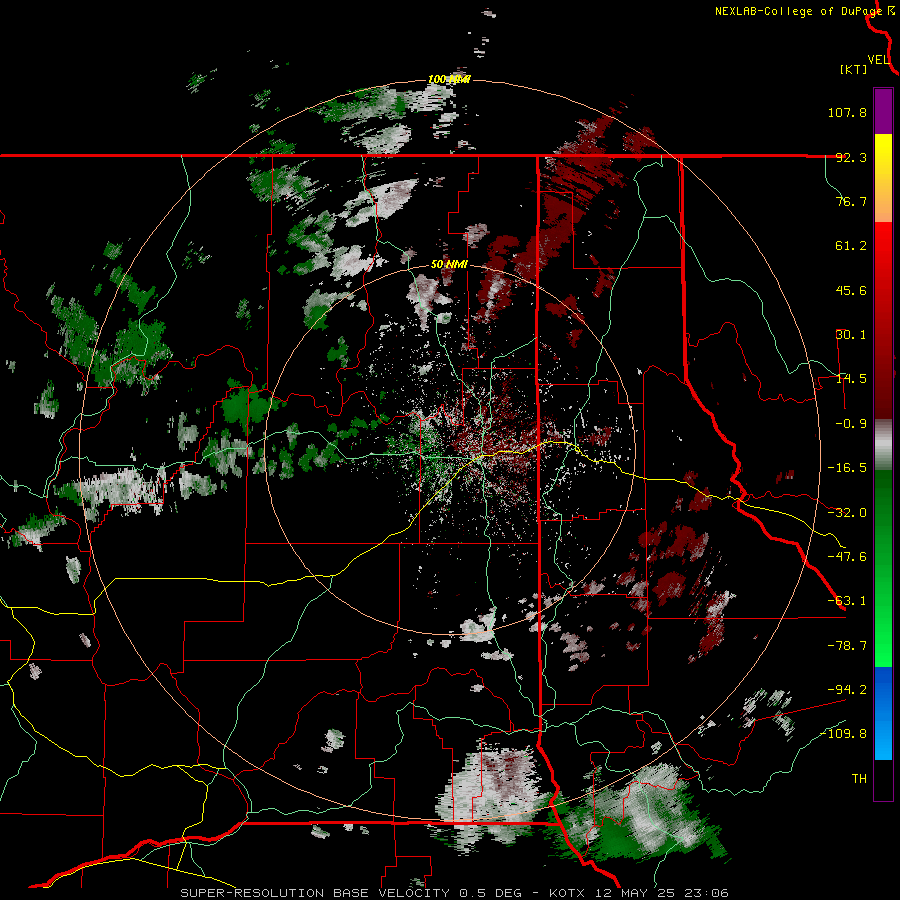Click the 61.2 velocity scale value
Viewport: 900px width, 900px height.
pos(851,246)
